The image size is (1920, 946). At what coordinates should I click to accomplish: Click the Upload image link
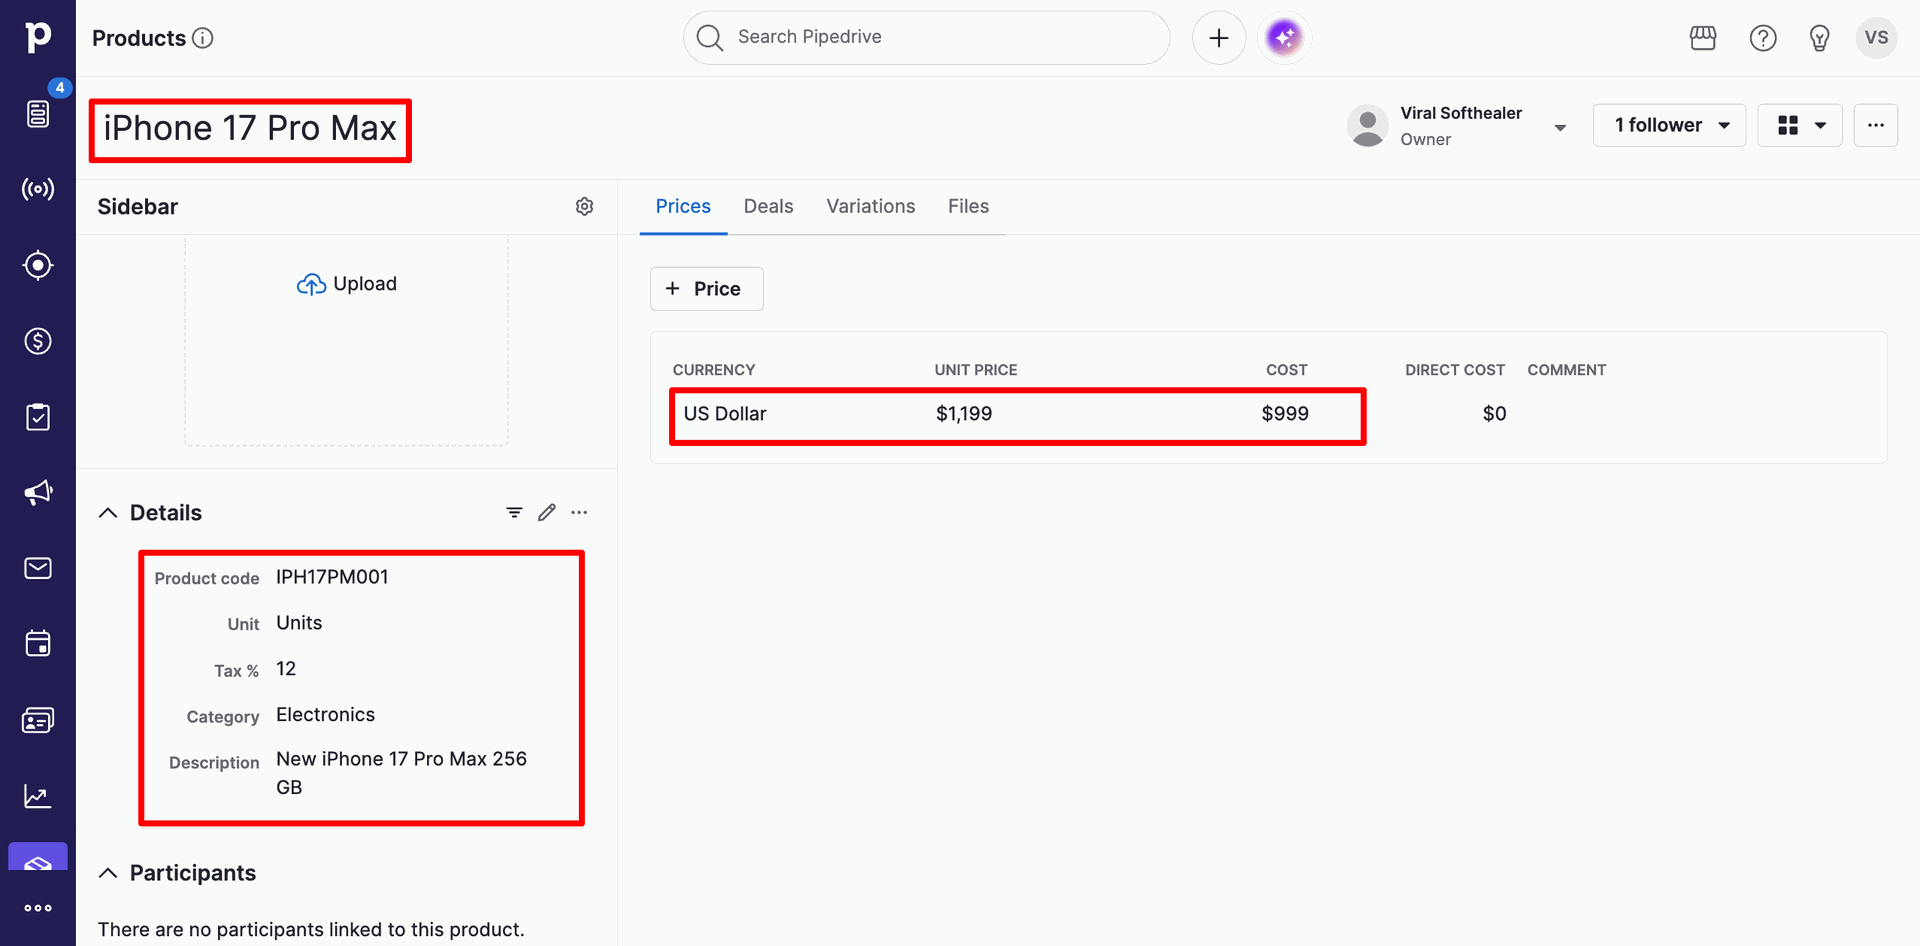tap(347, 284)
